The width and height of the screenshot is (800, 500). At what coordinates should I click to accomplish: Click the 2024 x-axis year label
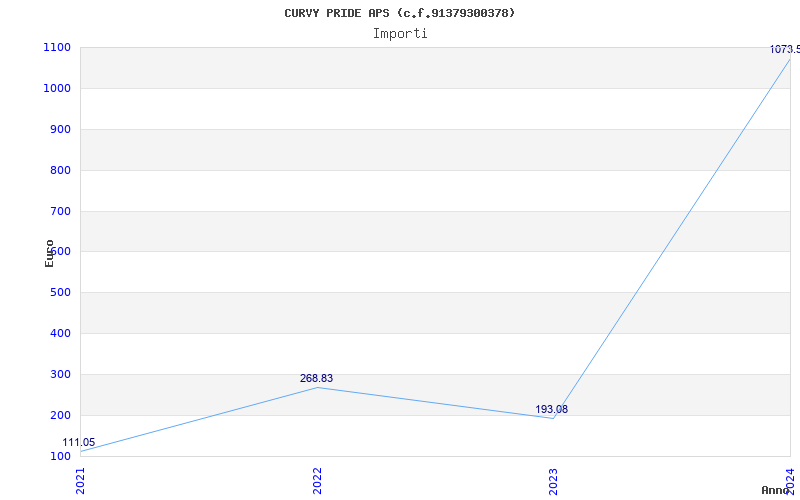coord(790,480)
